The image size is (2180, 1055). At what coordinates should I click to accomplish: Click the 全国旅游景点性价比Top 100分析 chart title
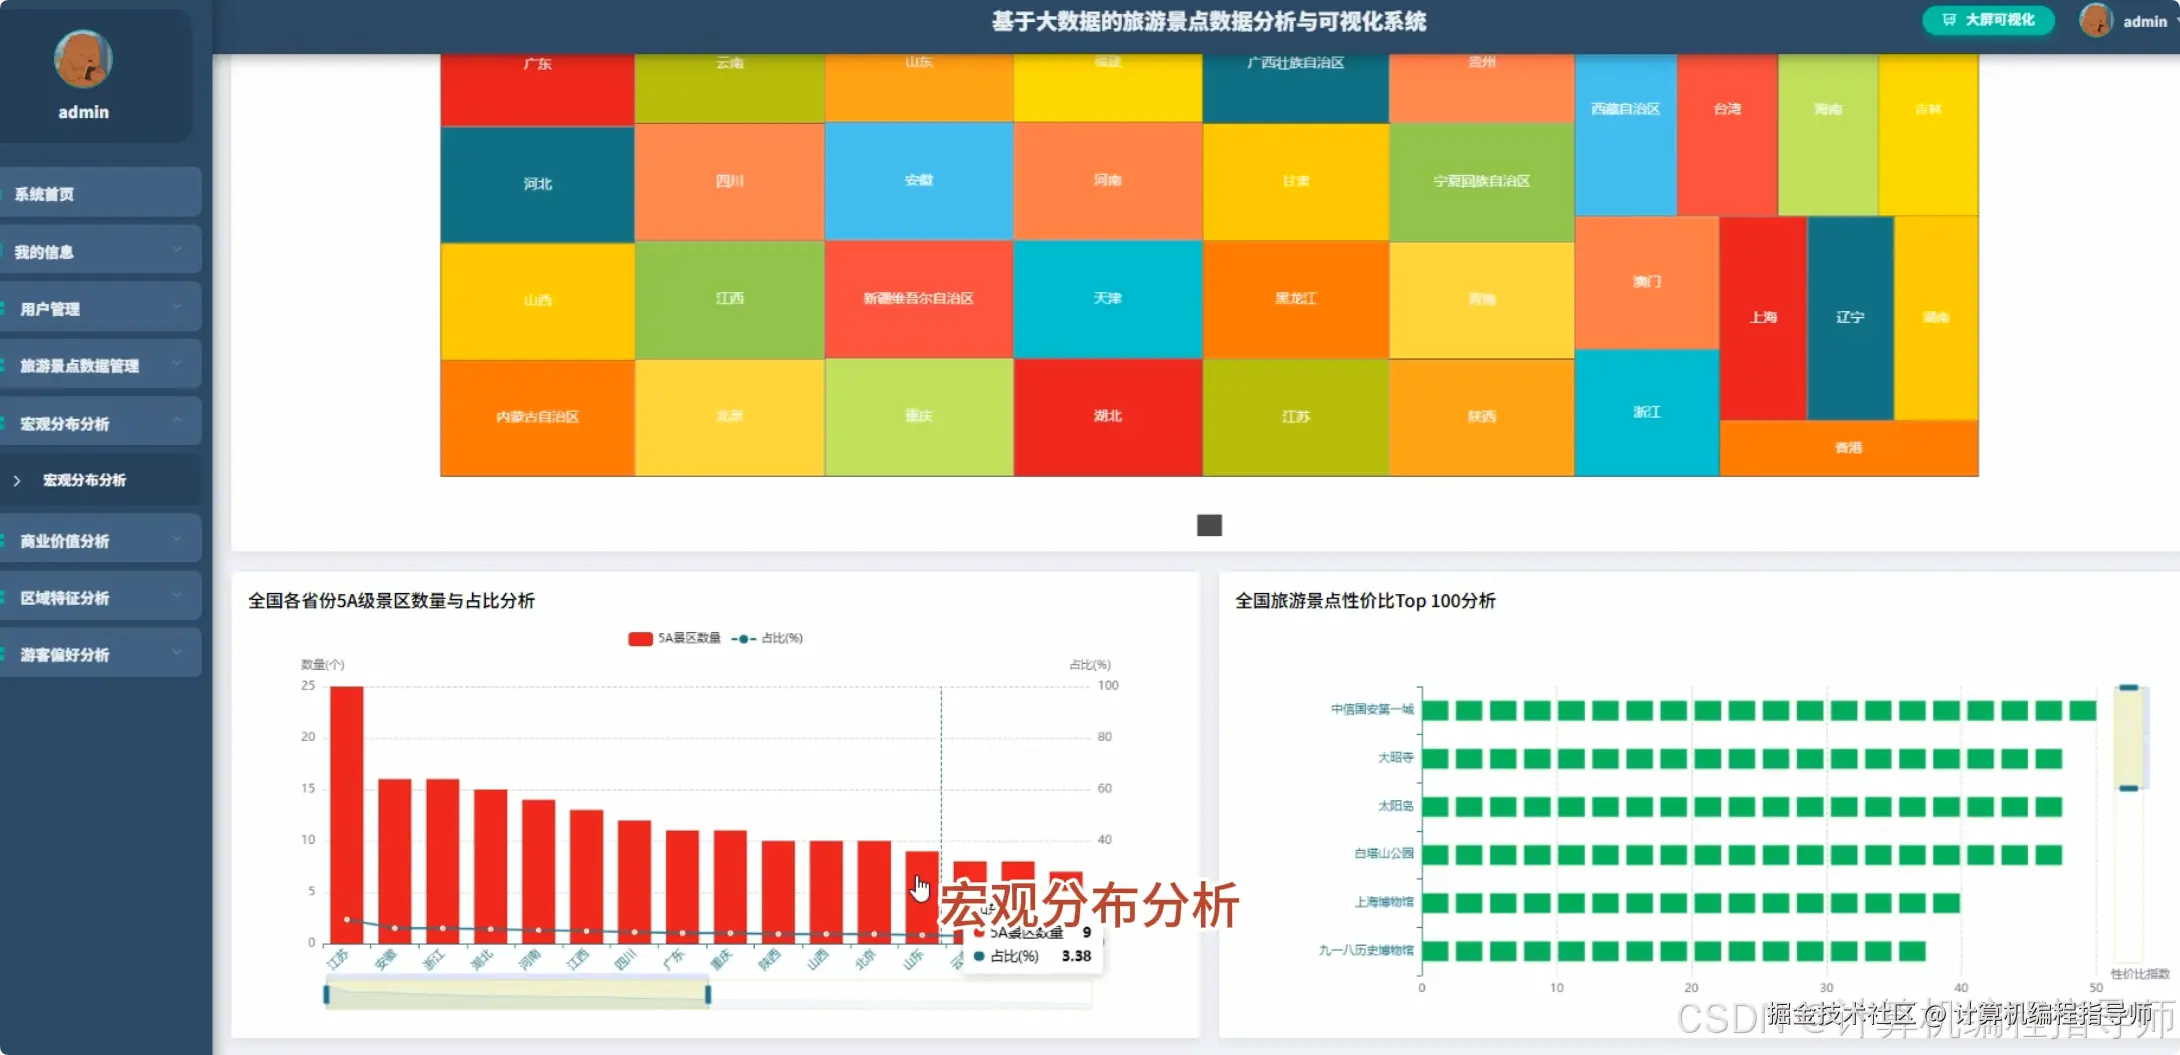click(x=1365, y=600)
